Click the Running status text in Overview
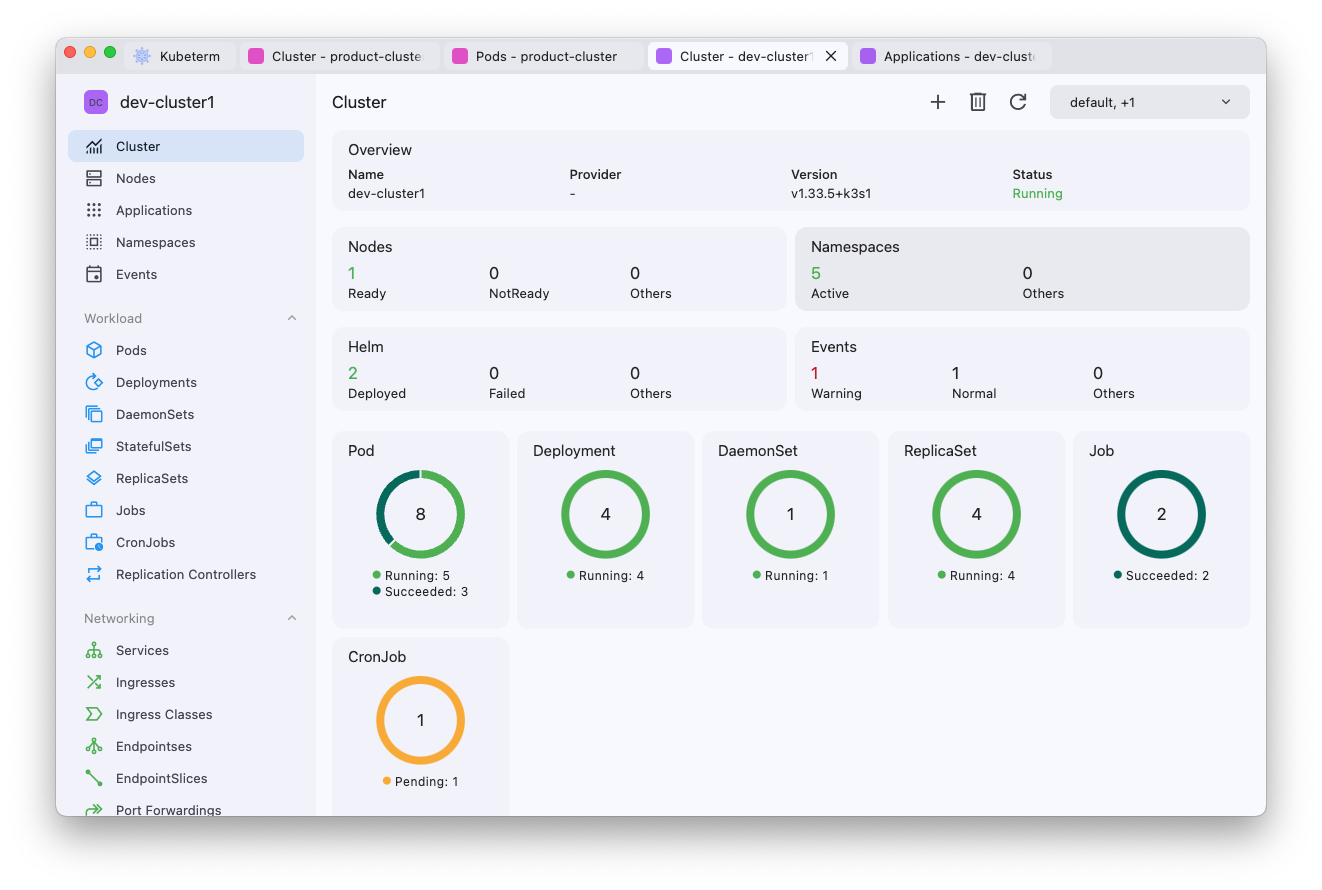The height and width of the screenshot is (890, 1322). [x=1037, y=194]
